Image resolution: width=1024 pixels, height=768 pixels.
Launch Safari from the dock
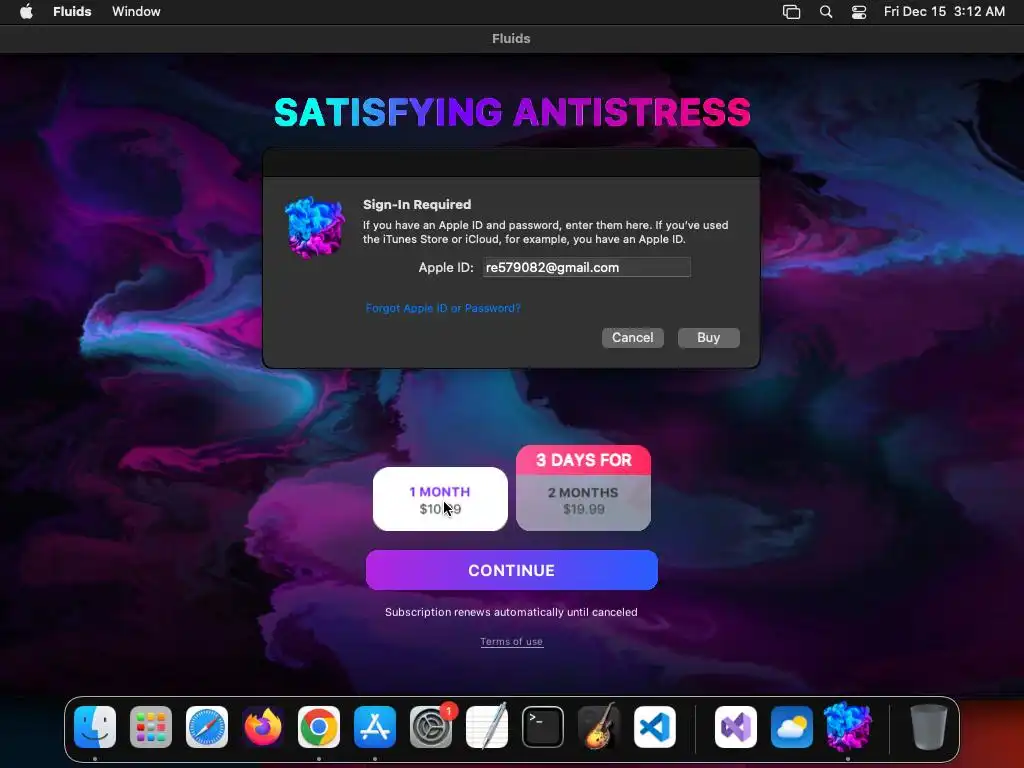click(207, 727)
